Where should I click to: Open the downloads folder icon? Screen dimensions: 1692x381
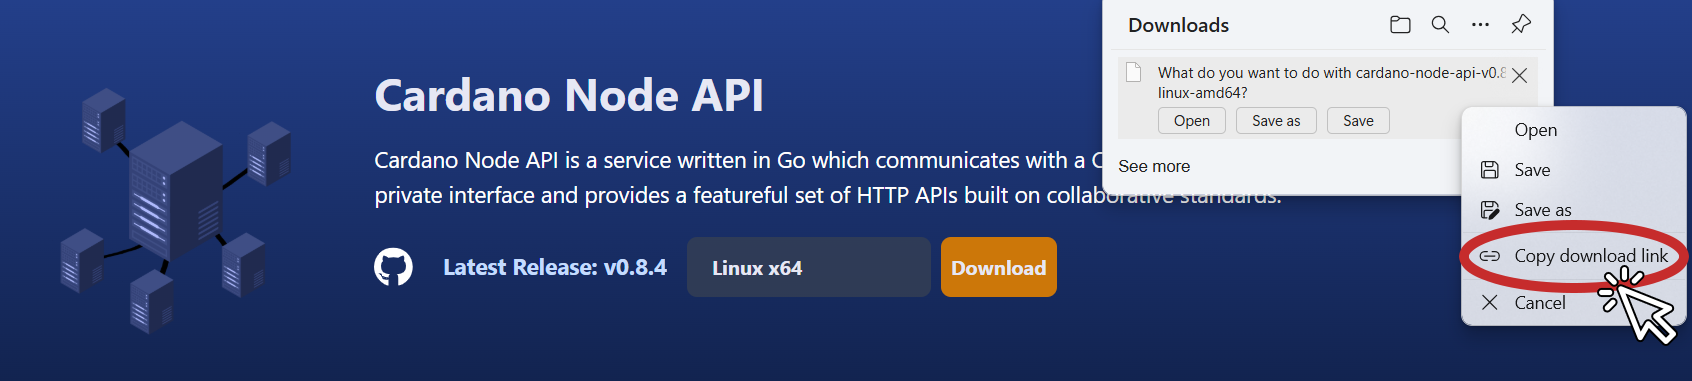pyautogui.click(x=1400, y=25)
